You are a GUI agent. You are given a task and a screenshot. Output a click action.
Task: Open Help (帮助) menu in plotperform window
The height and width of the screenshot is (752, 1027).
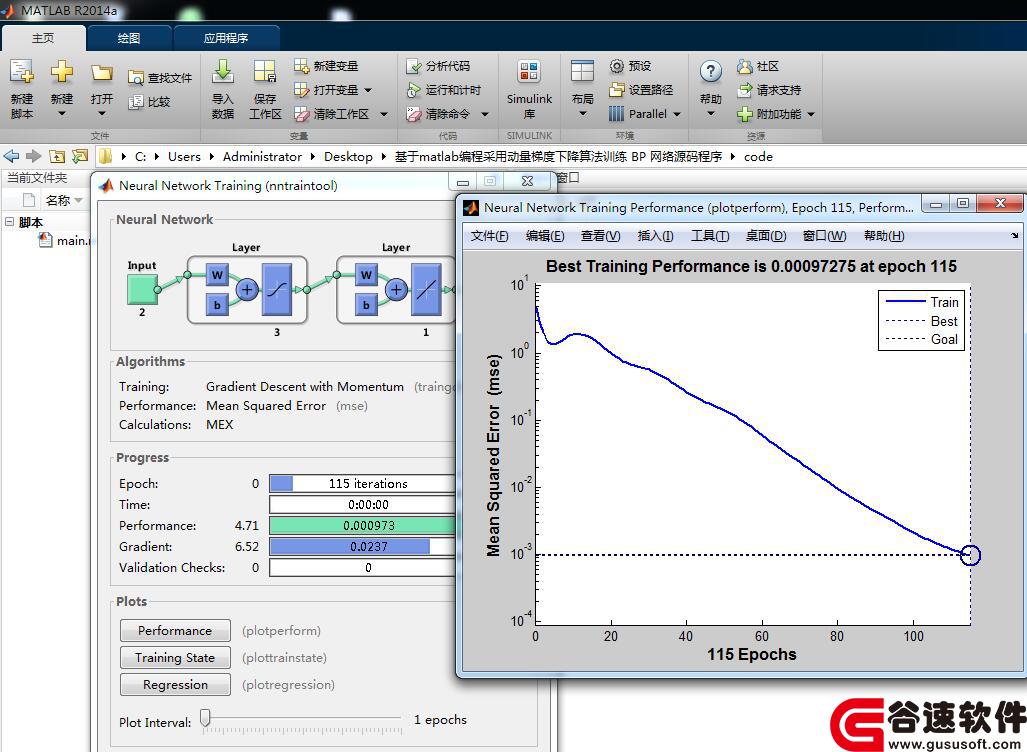884,236
